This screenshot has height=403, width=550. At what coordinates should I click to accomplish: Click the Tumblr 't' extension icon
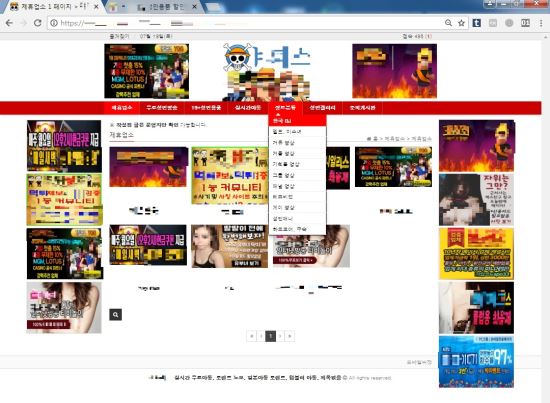476,23
